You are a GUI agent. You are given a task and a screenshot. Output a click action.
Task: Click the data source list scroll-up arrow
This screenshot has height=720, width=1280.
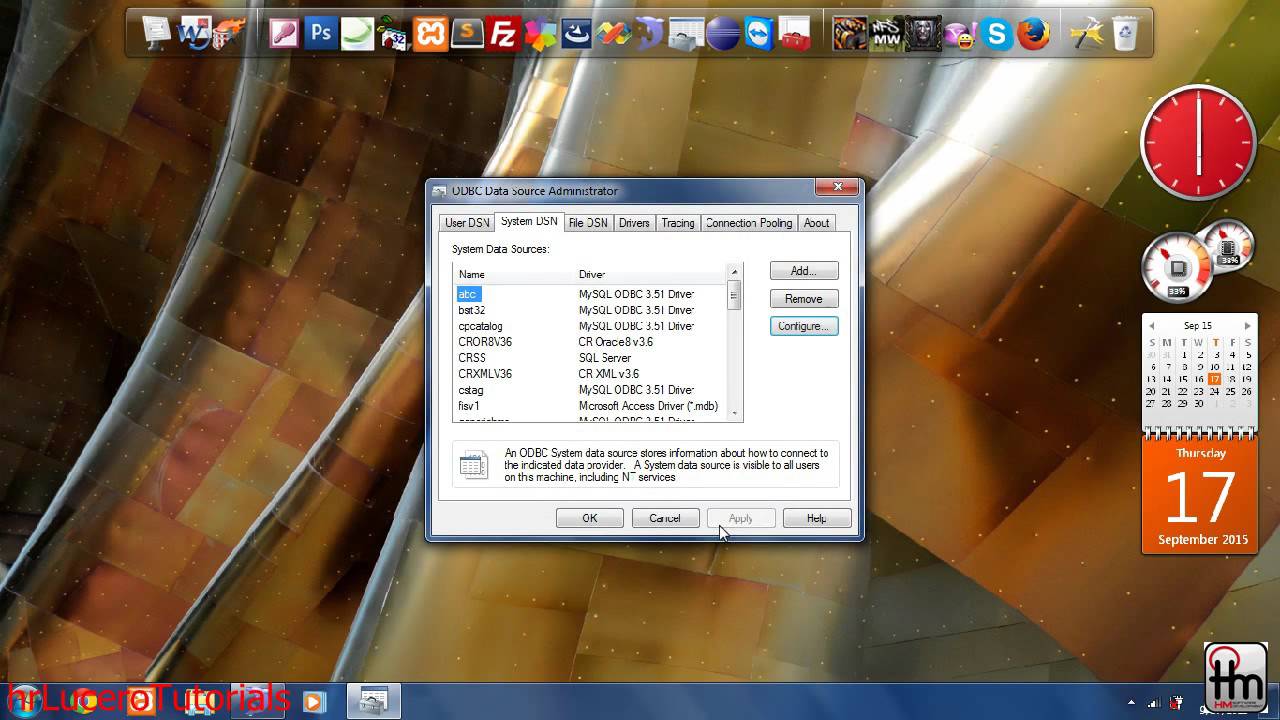coord(735,272)
